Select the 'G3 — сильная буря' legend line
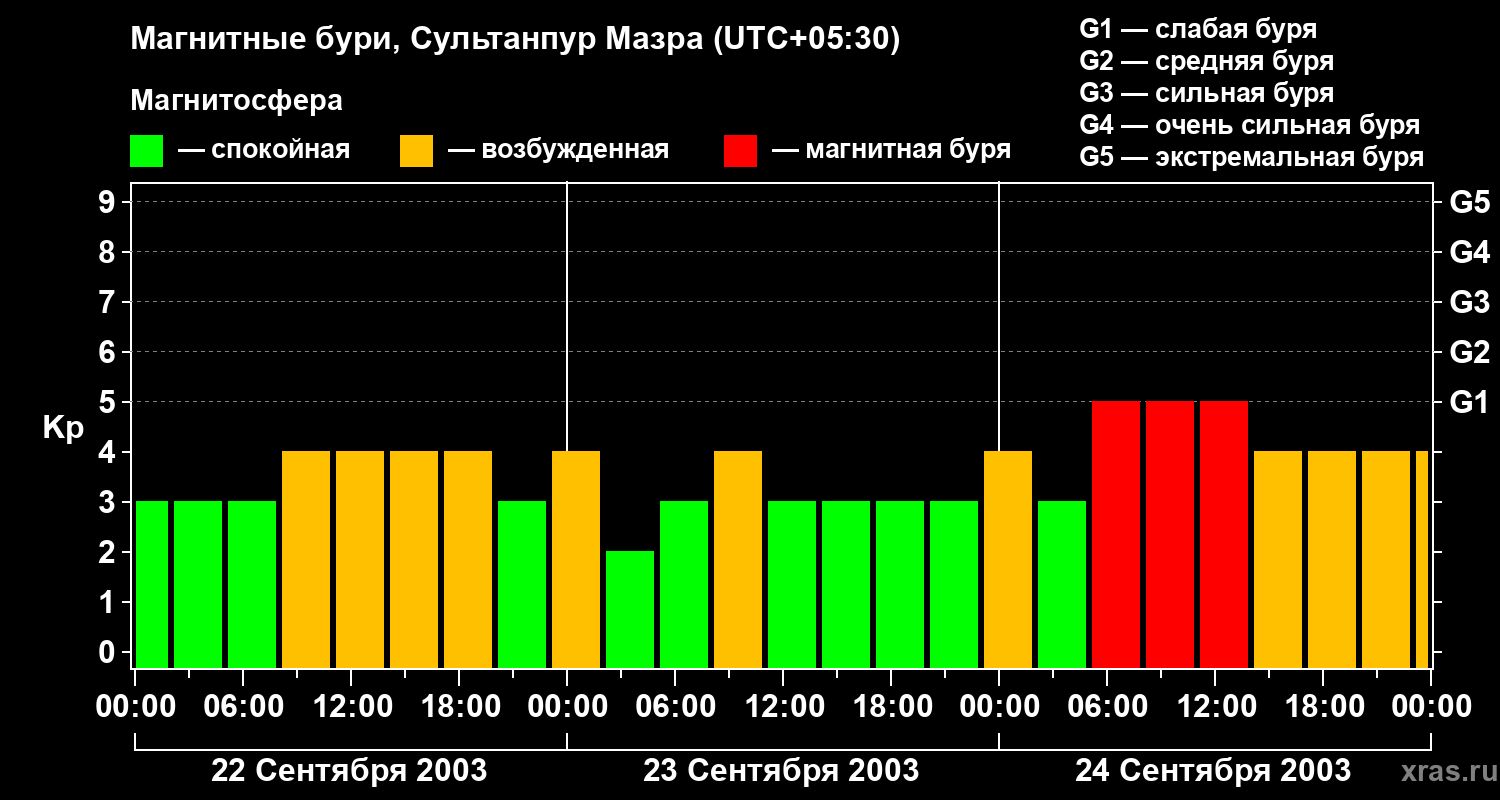 pos(1207,93)
